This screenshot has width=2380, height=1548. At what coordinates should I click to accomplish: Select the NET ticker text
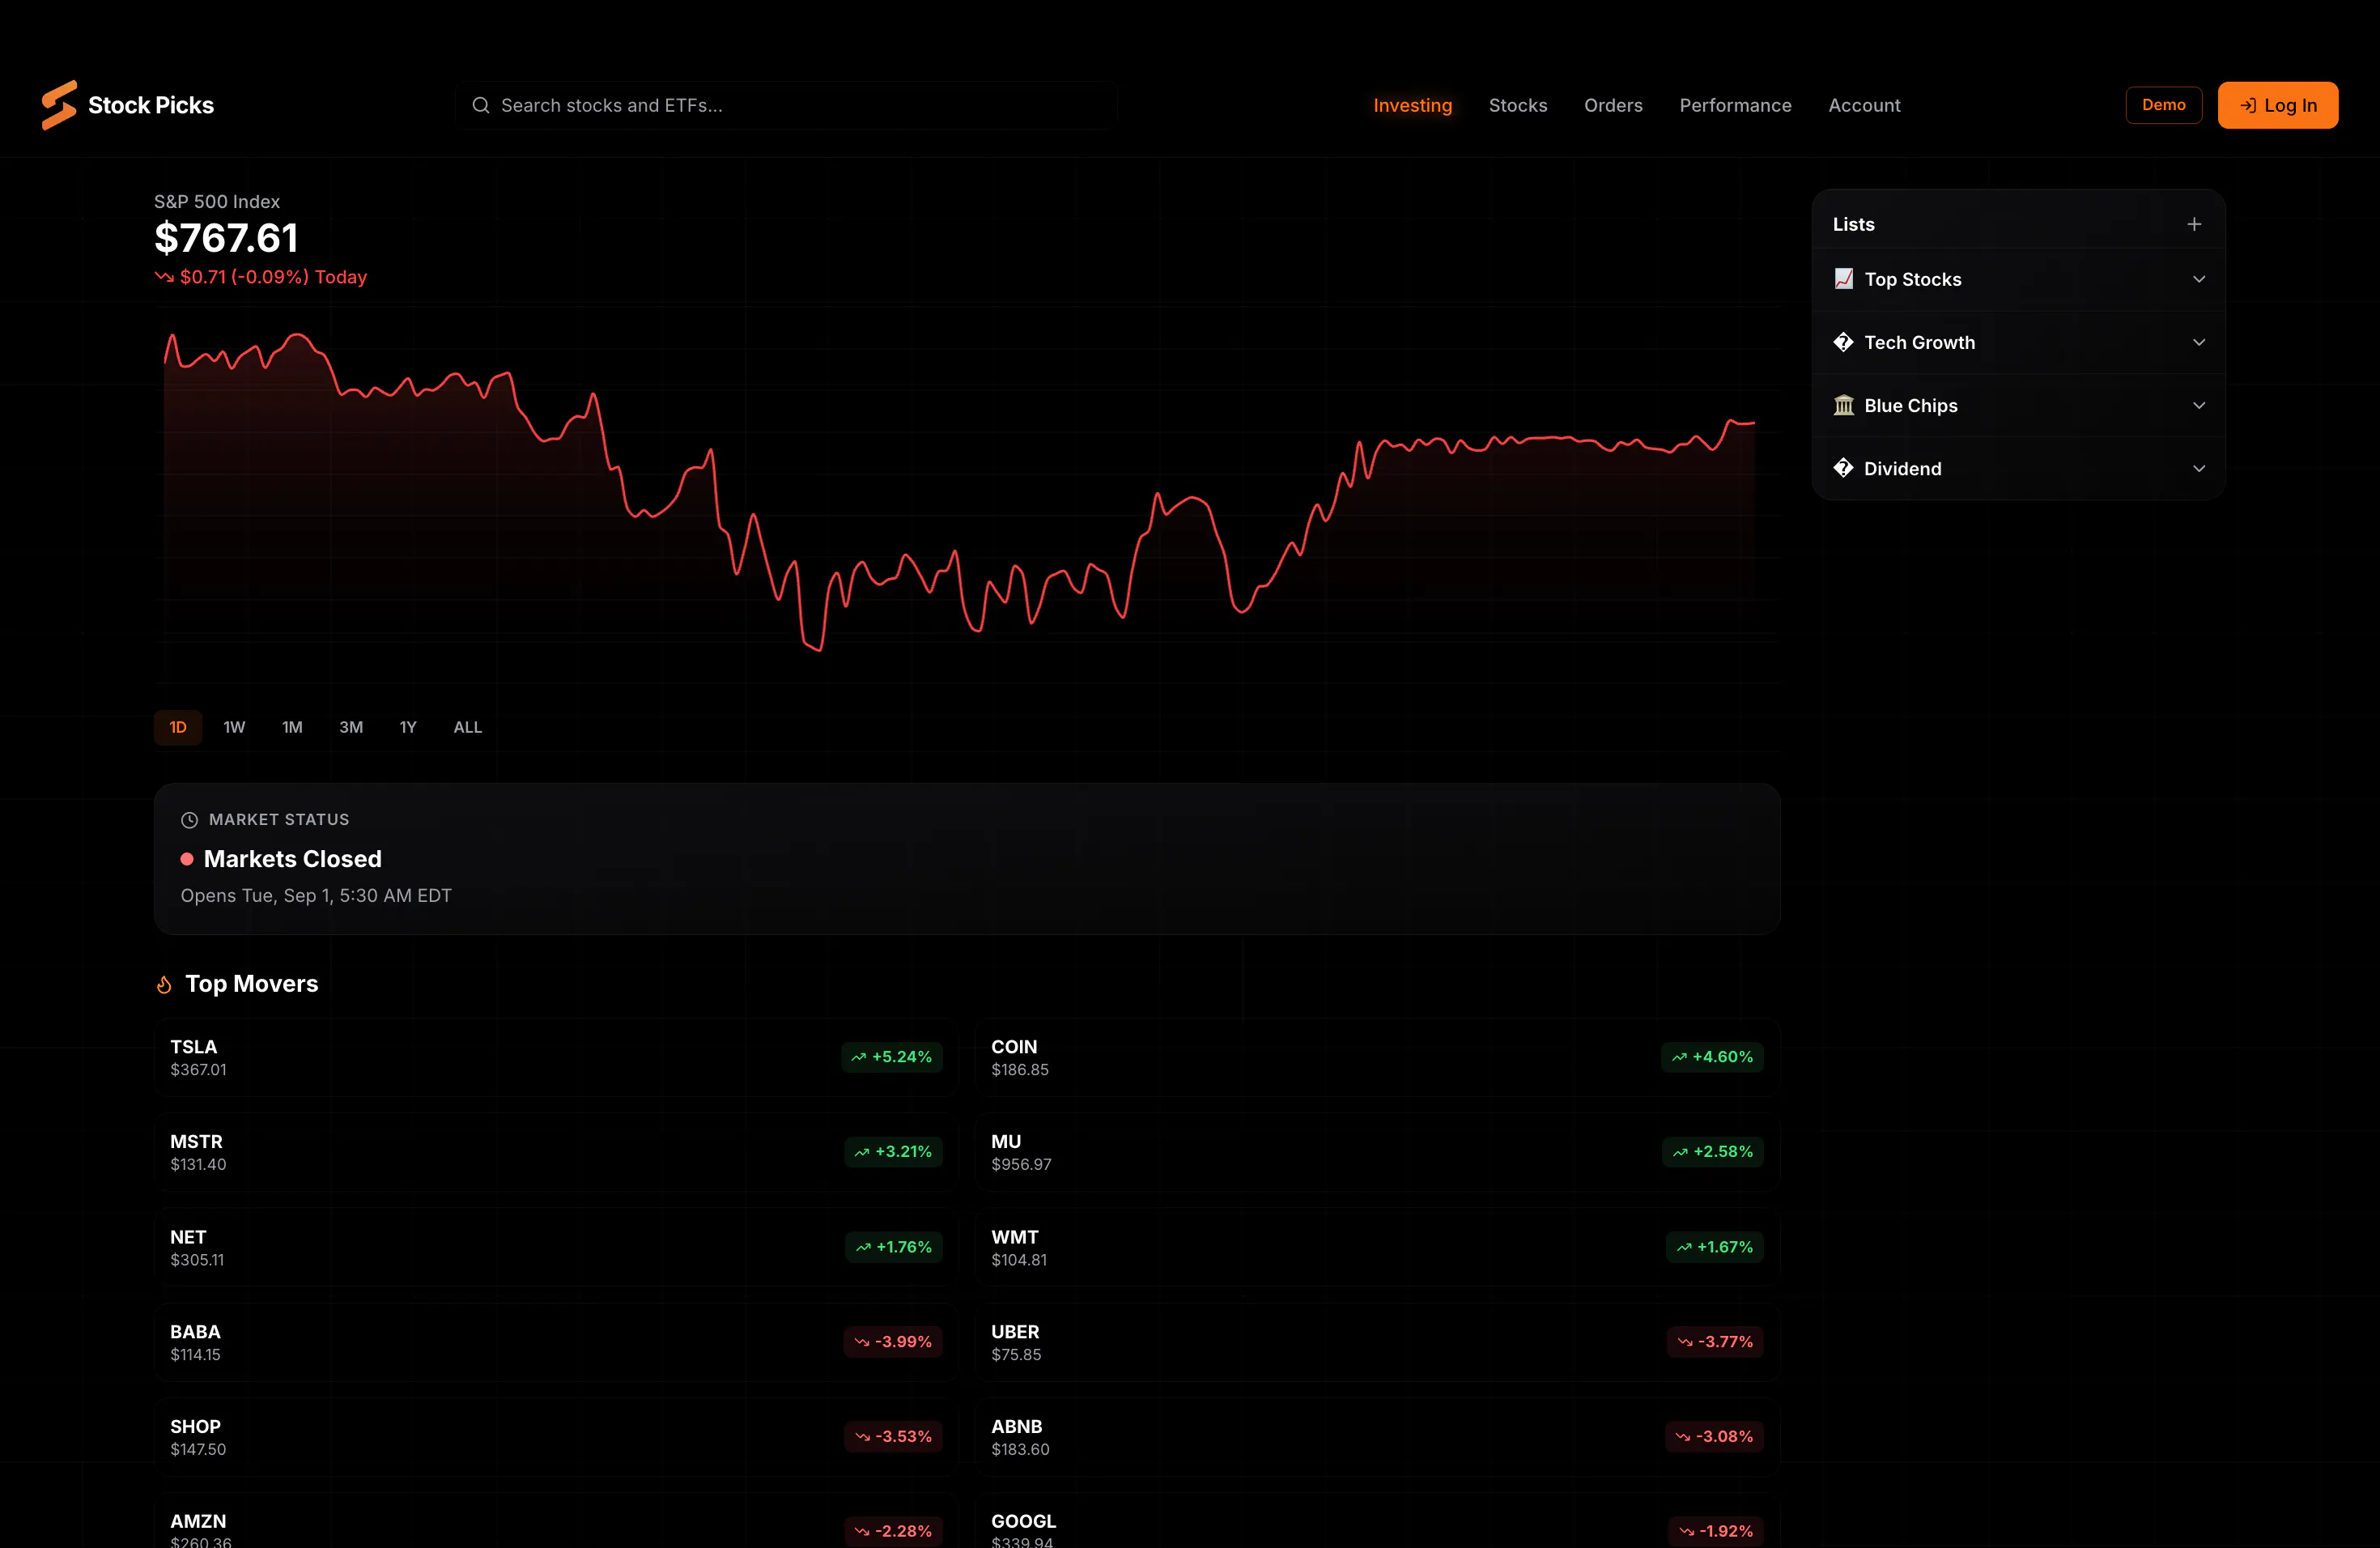188,1237
